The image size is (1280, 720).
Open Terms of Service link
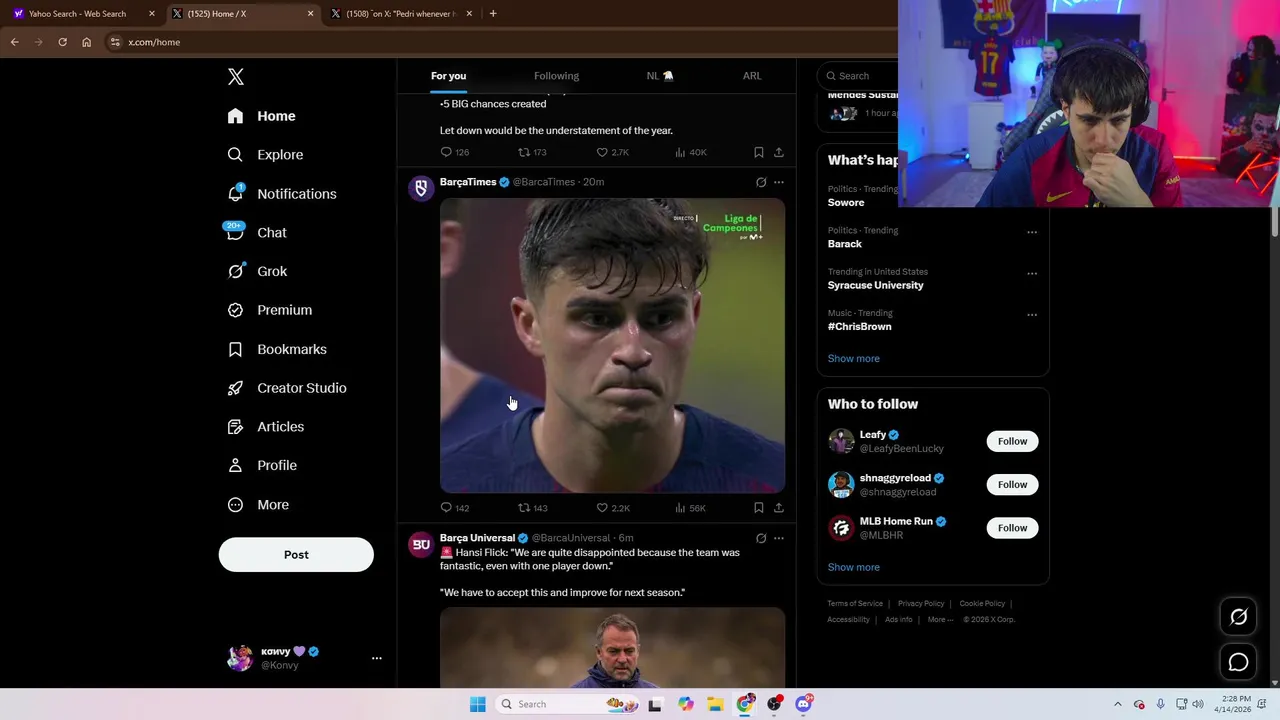(855, 604)
